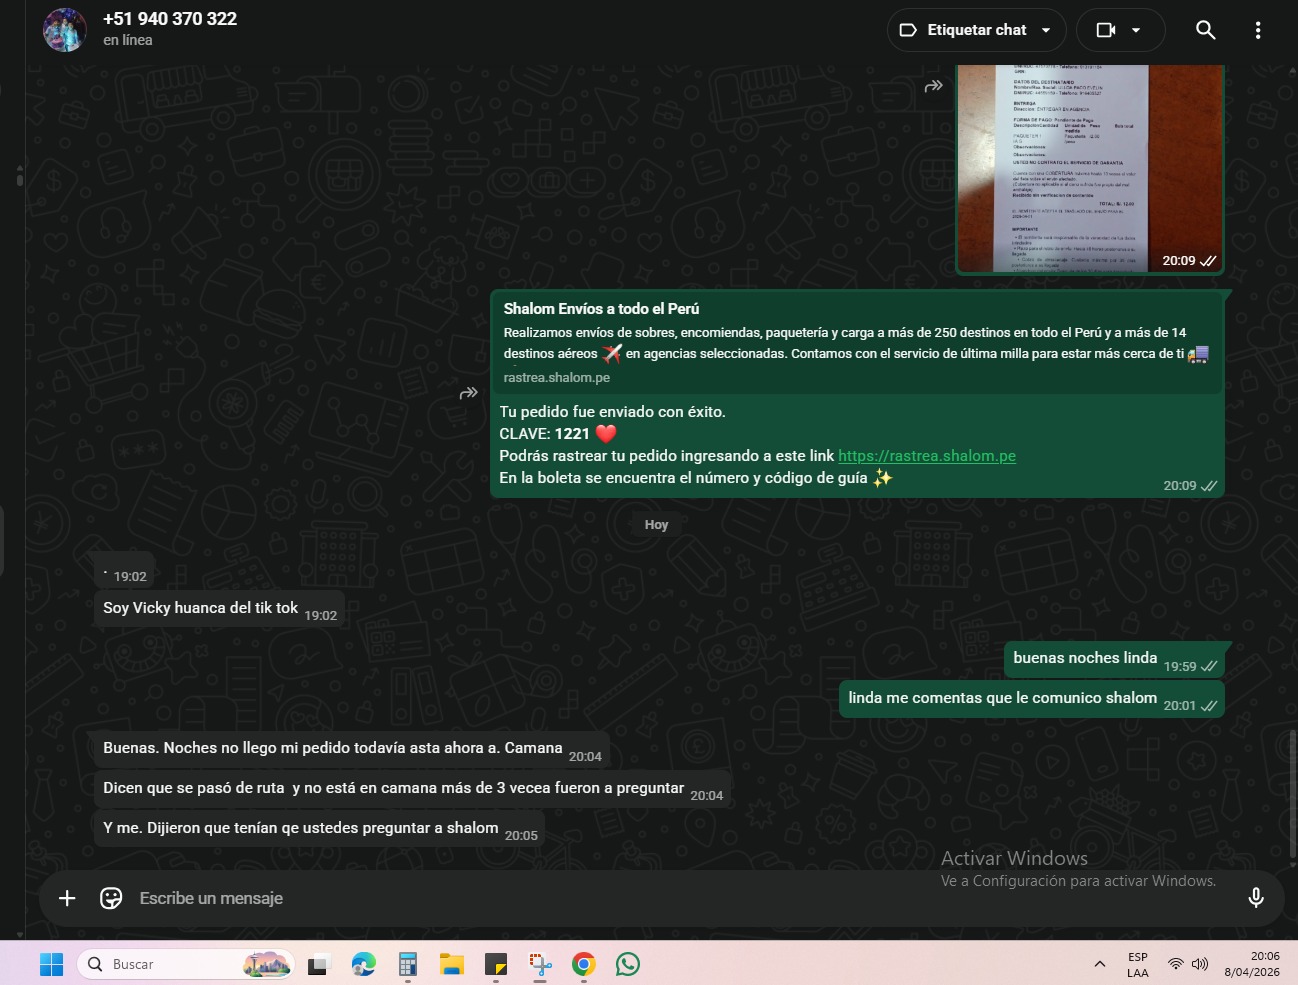This screenshot has height=985, width=1298.
Task: Open the receipt photo thumbnail
Action: tap(1090, 165)
